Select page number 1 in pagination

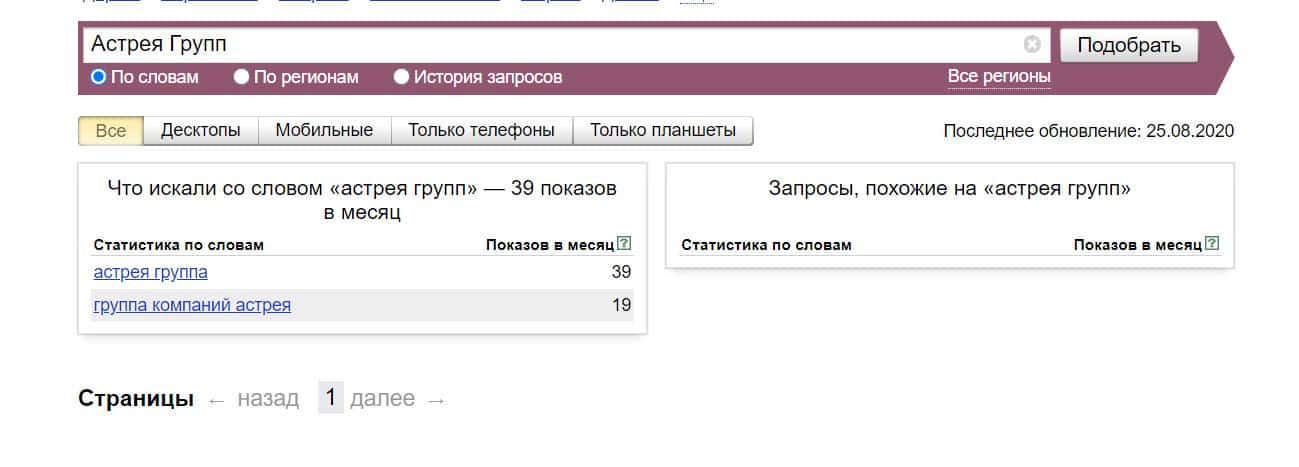pyautogui.click(x=331, y=398)
